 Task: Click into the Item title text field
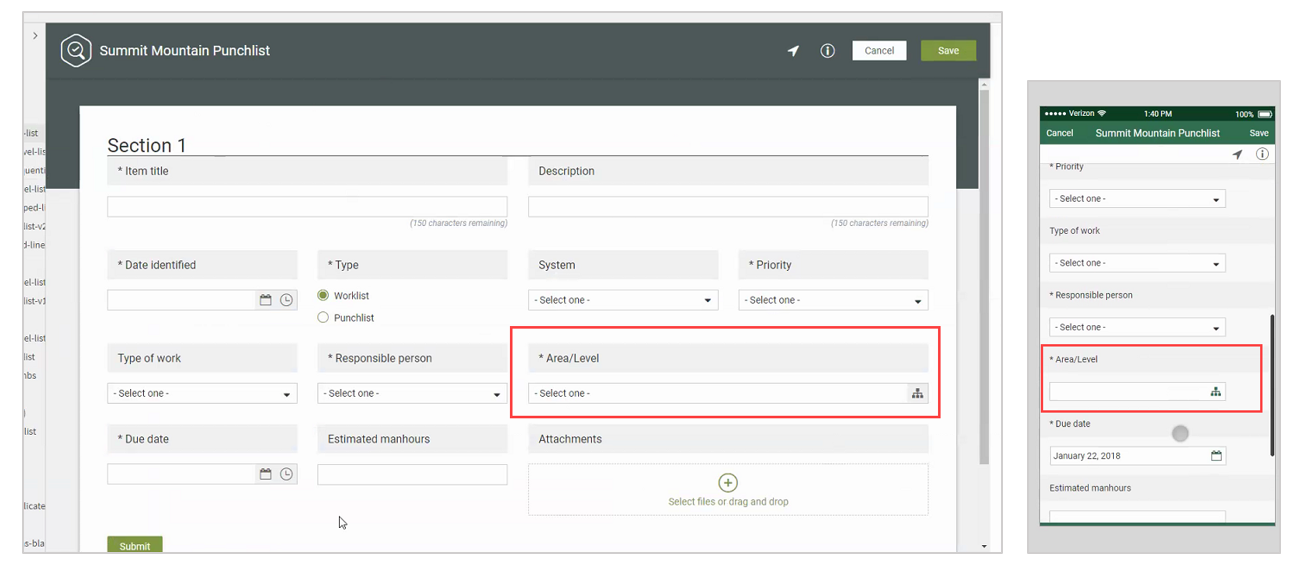307,207
